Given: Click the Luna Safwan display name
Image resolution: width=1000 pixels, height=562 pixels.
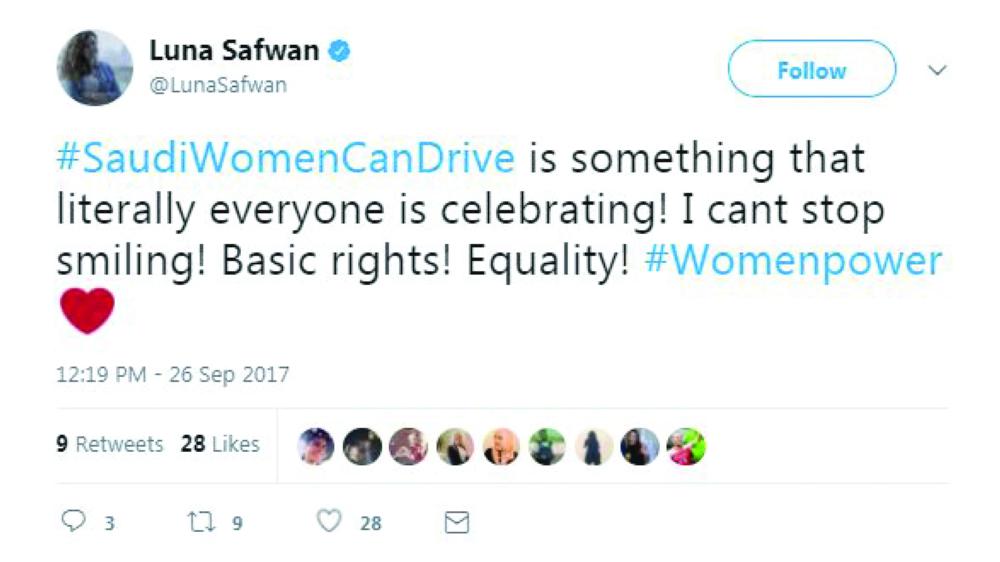Looking at the screenshot, I should click(235, 50).
